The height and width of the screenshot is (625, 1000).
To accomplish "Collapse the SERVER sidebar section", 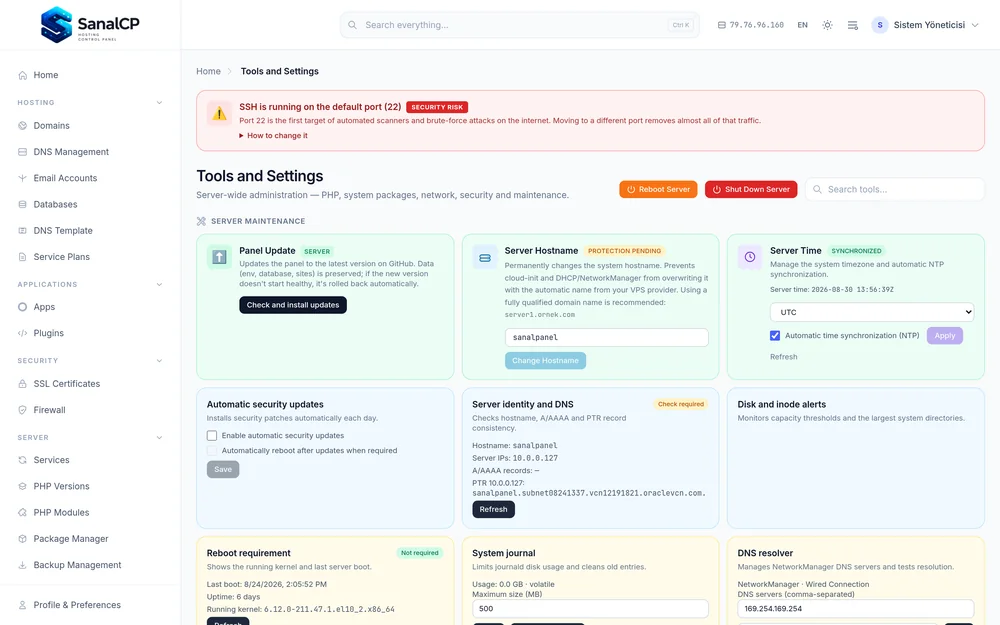I will [x=159, y=438].
